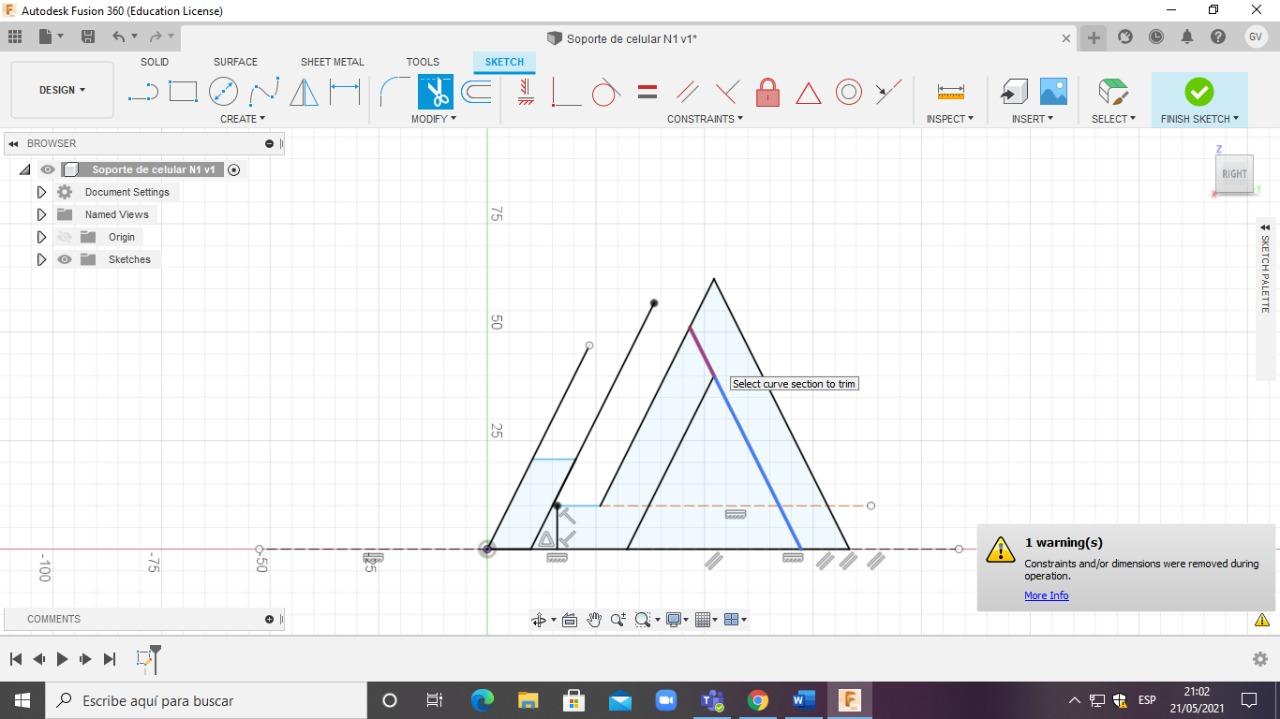
Task: Activate the component radio button
Action: 234,170
